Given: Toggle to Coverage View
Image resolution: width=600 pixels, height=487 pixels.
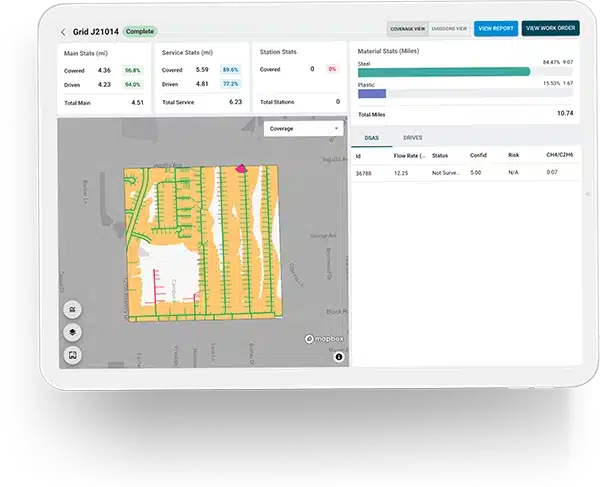Looking at the screenshot, I should tap(408, 29).
